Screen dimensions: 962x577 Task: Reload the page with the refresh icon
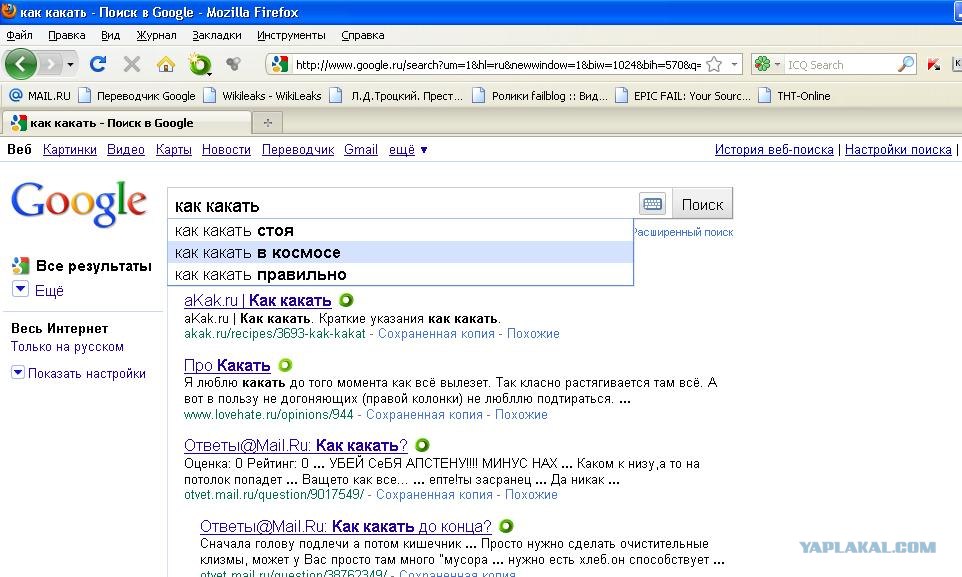[98, 64]
